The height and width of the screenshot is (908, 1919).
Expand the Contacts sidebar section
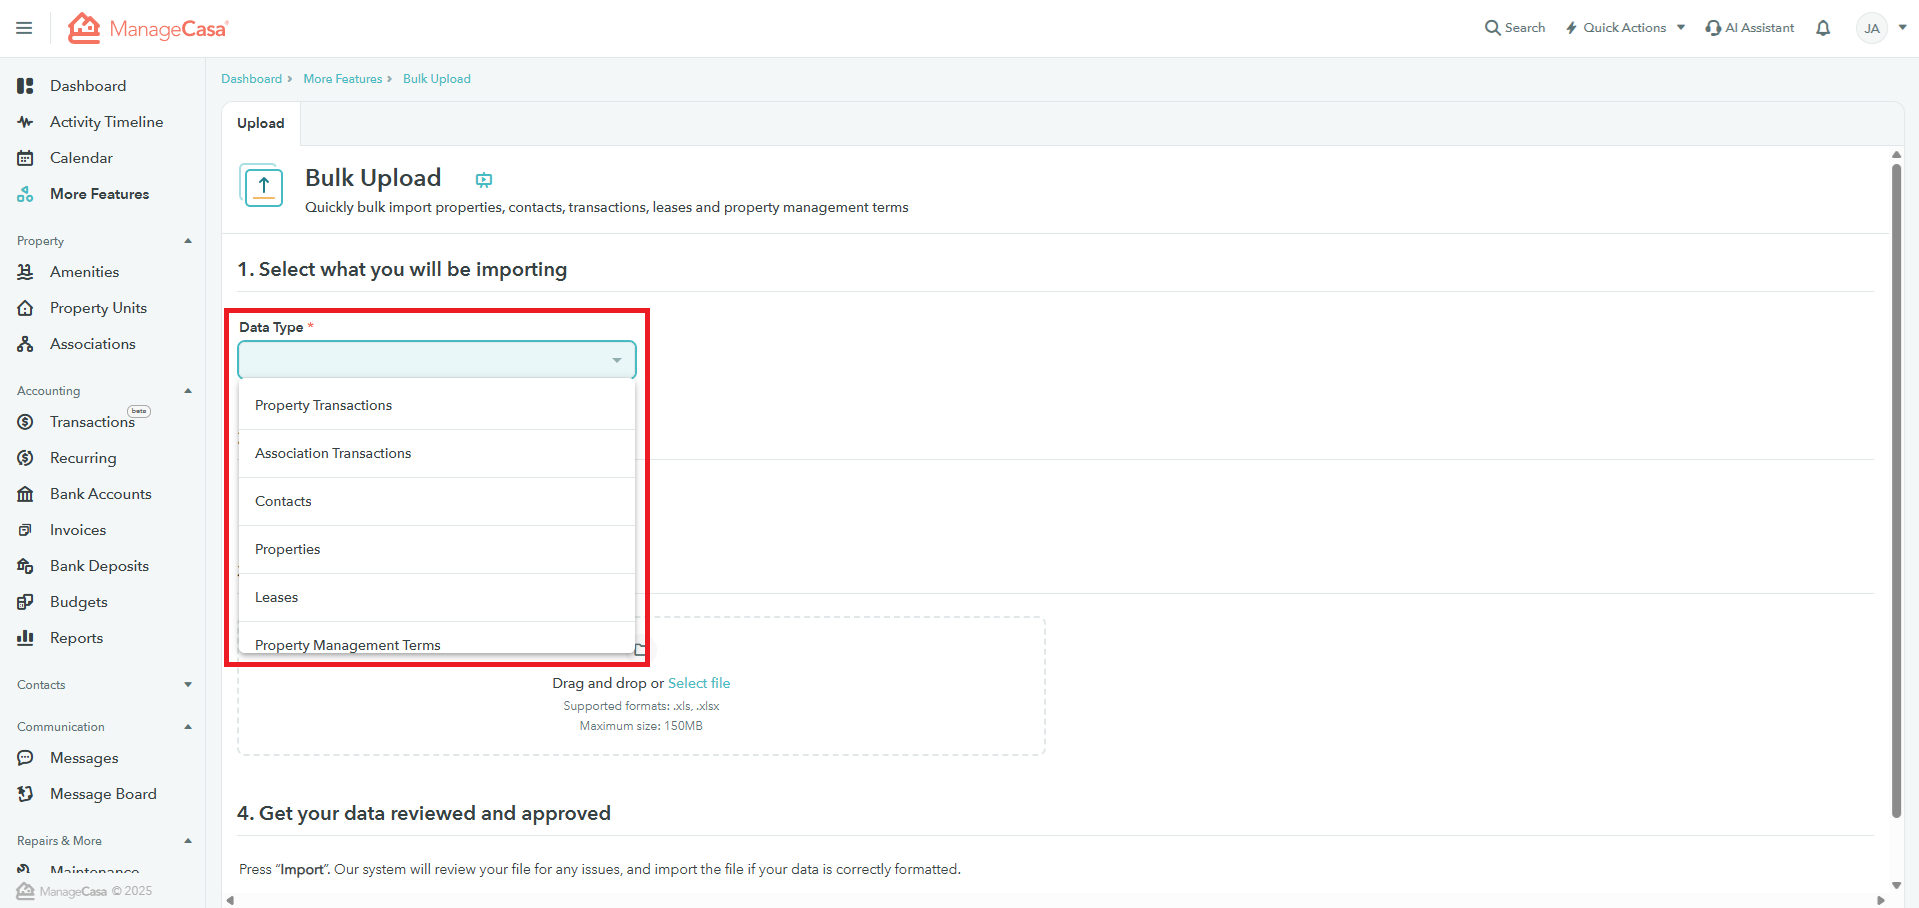(x=188, y=685)
